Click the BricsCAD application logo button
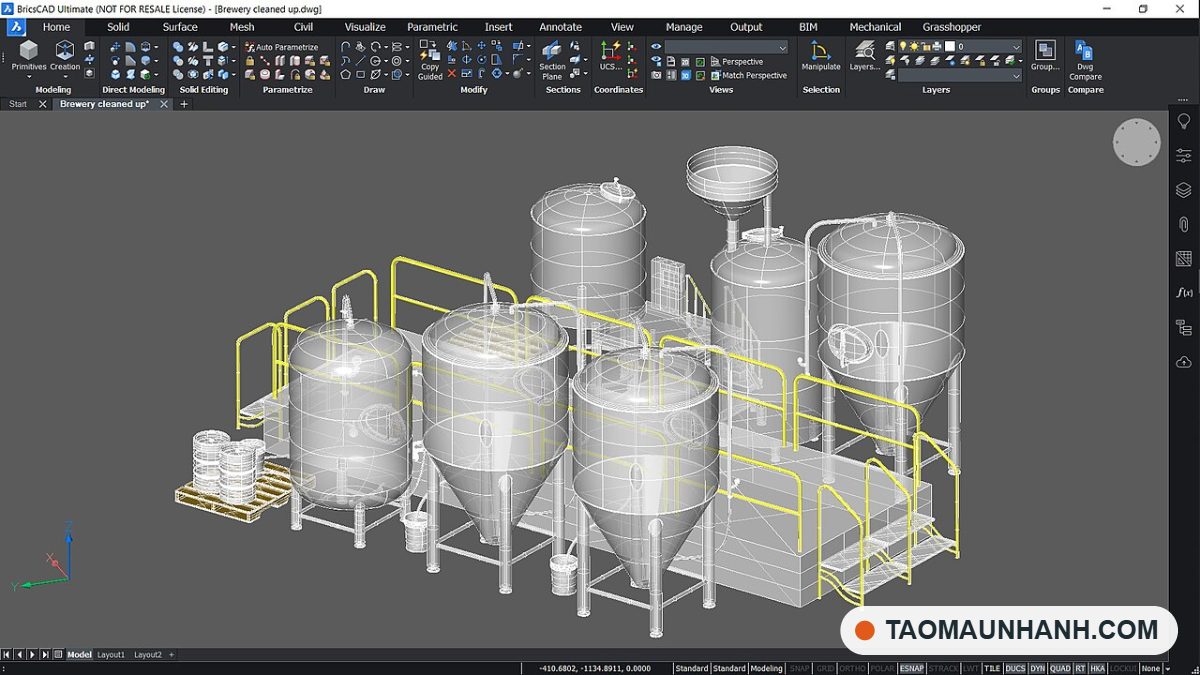1200x675 pixels. click(16, 27)
